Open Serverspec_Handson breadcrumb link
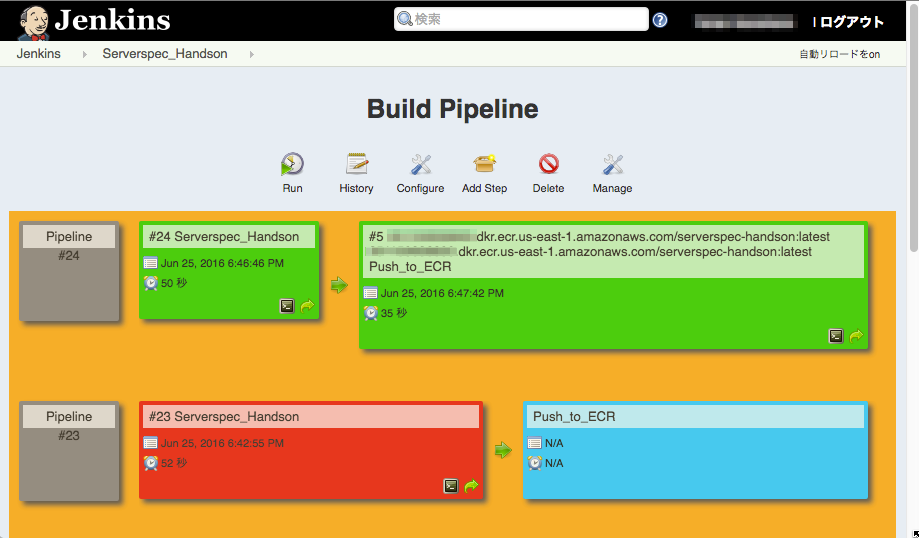 click(x=165, y=53)
